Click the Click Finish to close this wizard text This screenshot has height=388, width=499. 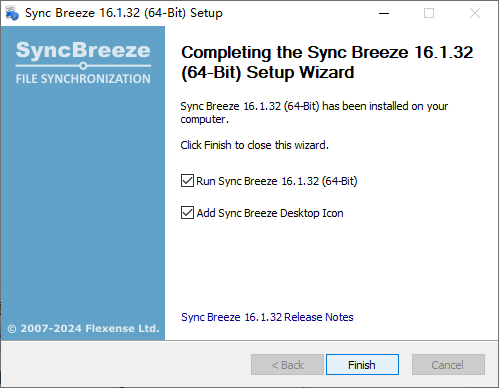click(255, 145)
